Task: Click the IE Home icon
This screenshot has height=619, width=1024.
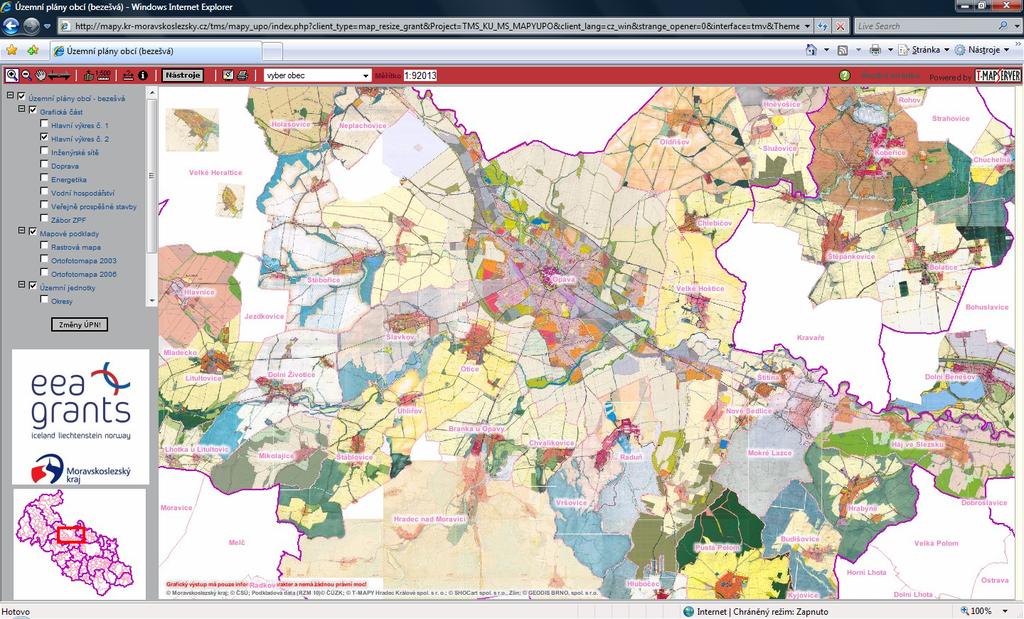Action: (811, 50)
